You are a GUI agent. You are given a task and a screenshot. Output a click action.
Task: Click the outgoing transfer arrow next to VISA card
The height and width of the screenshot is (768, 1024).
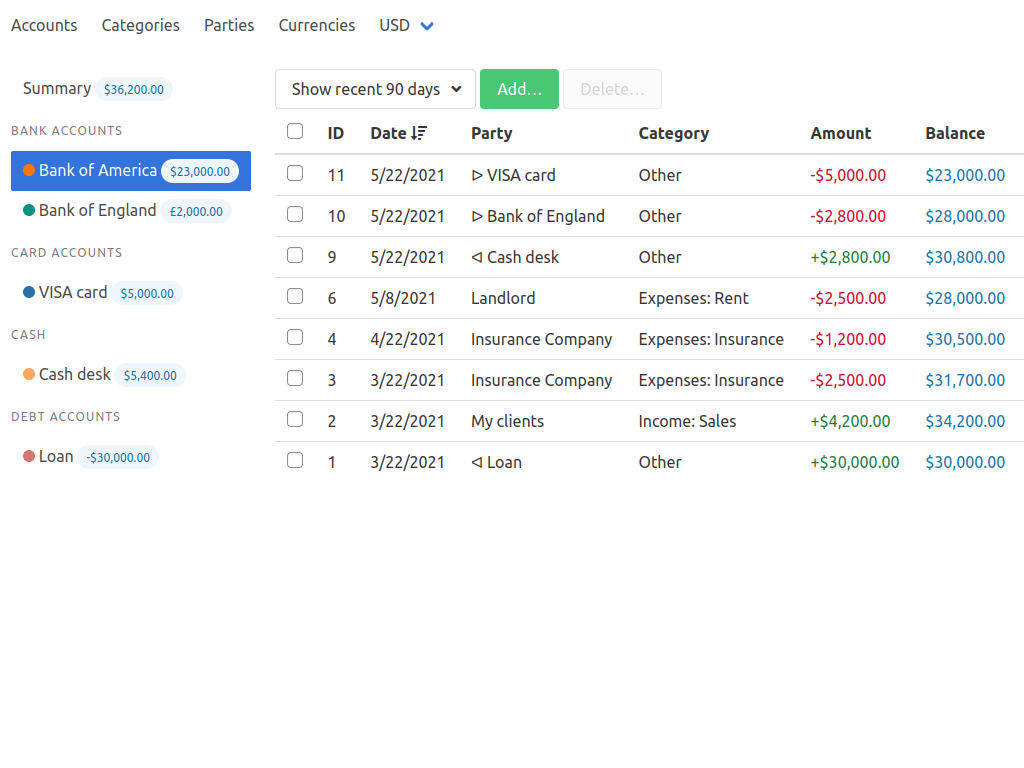[x=477, y=176]
